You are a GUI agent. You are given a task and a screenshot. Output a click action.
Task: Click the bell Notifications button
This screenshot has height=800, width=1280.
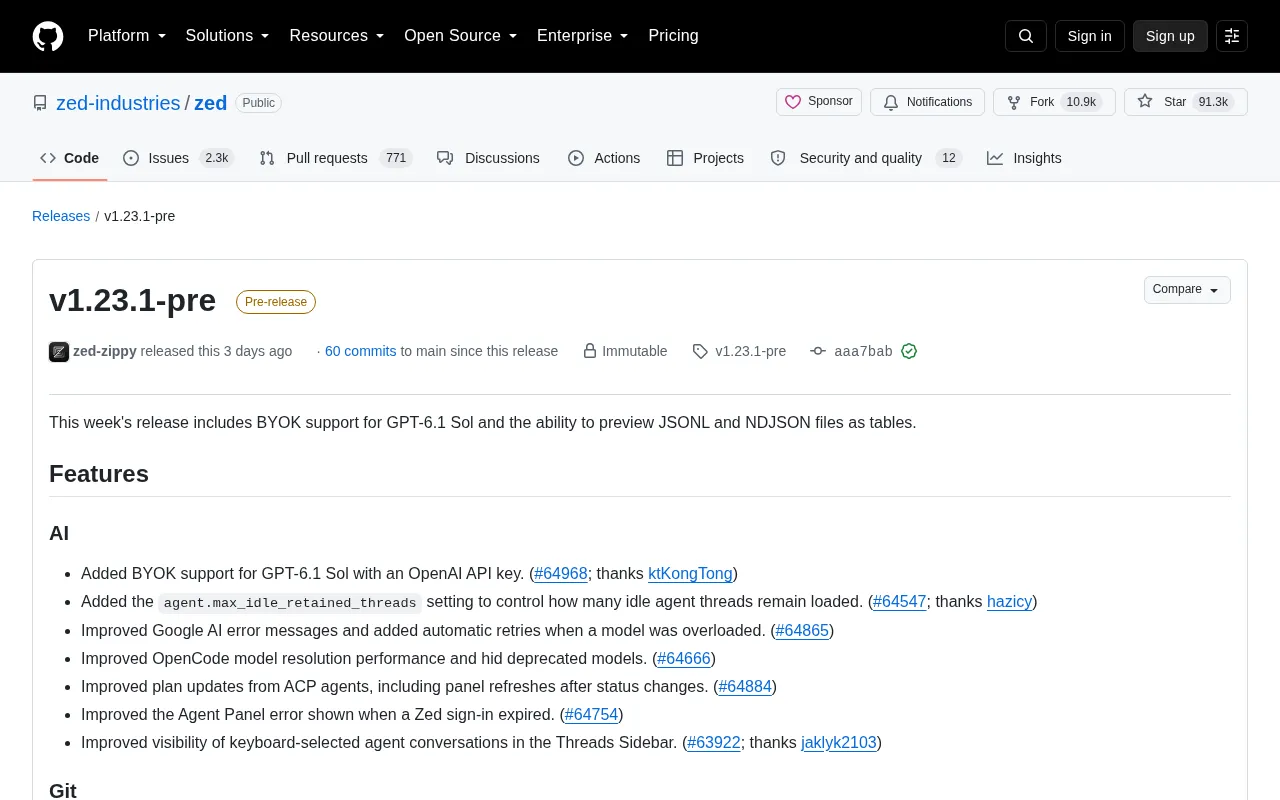click(928, 102)
